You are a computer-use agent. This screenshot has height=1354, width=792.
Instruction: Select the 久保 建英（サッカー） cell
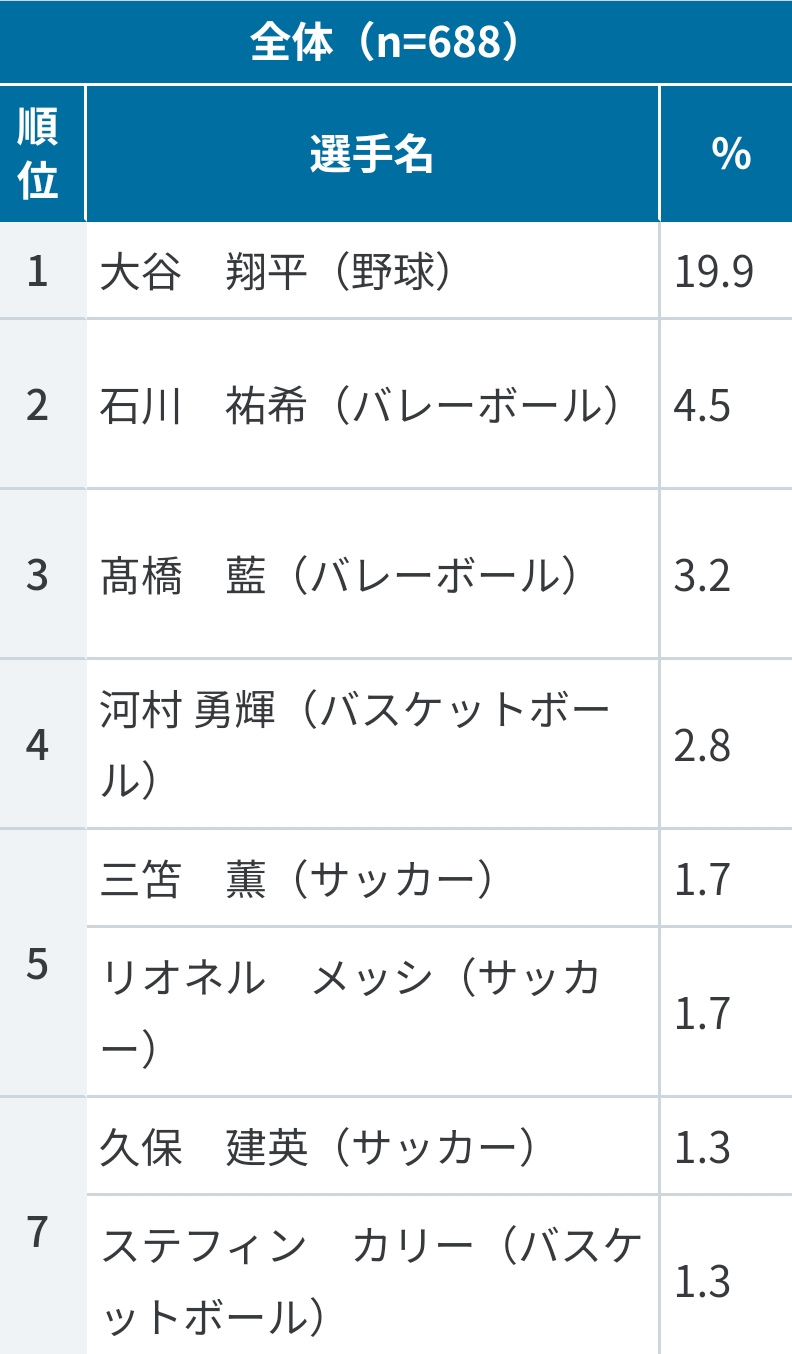pyautogui.click(x=372, y=1146)
